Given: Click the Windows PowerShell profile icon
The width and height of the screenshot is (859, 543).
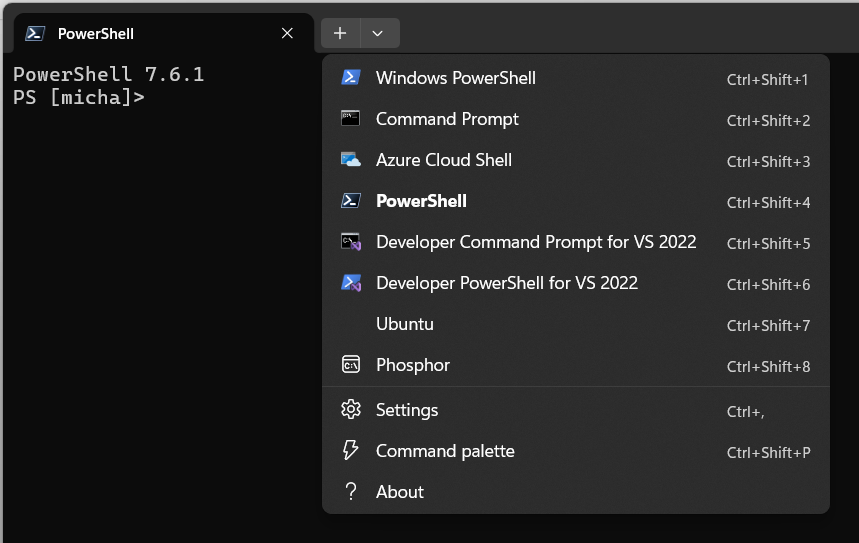Looking at the screenshot, I should point(351,77).
